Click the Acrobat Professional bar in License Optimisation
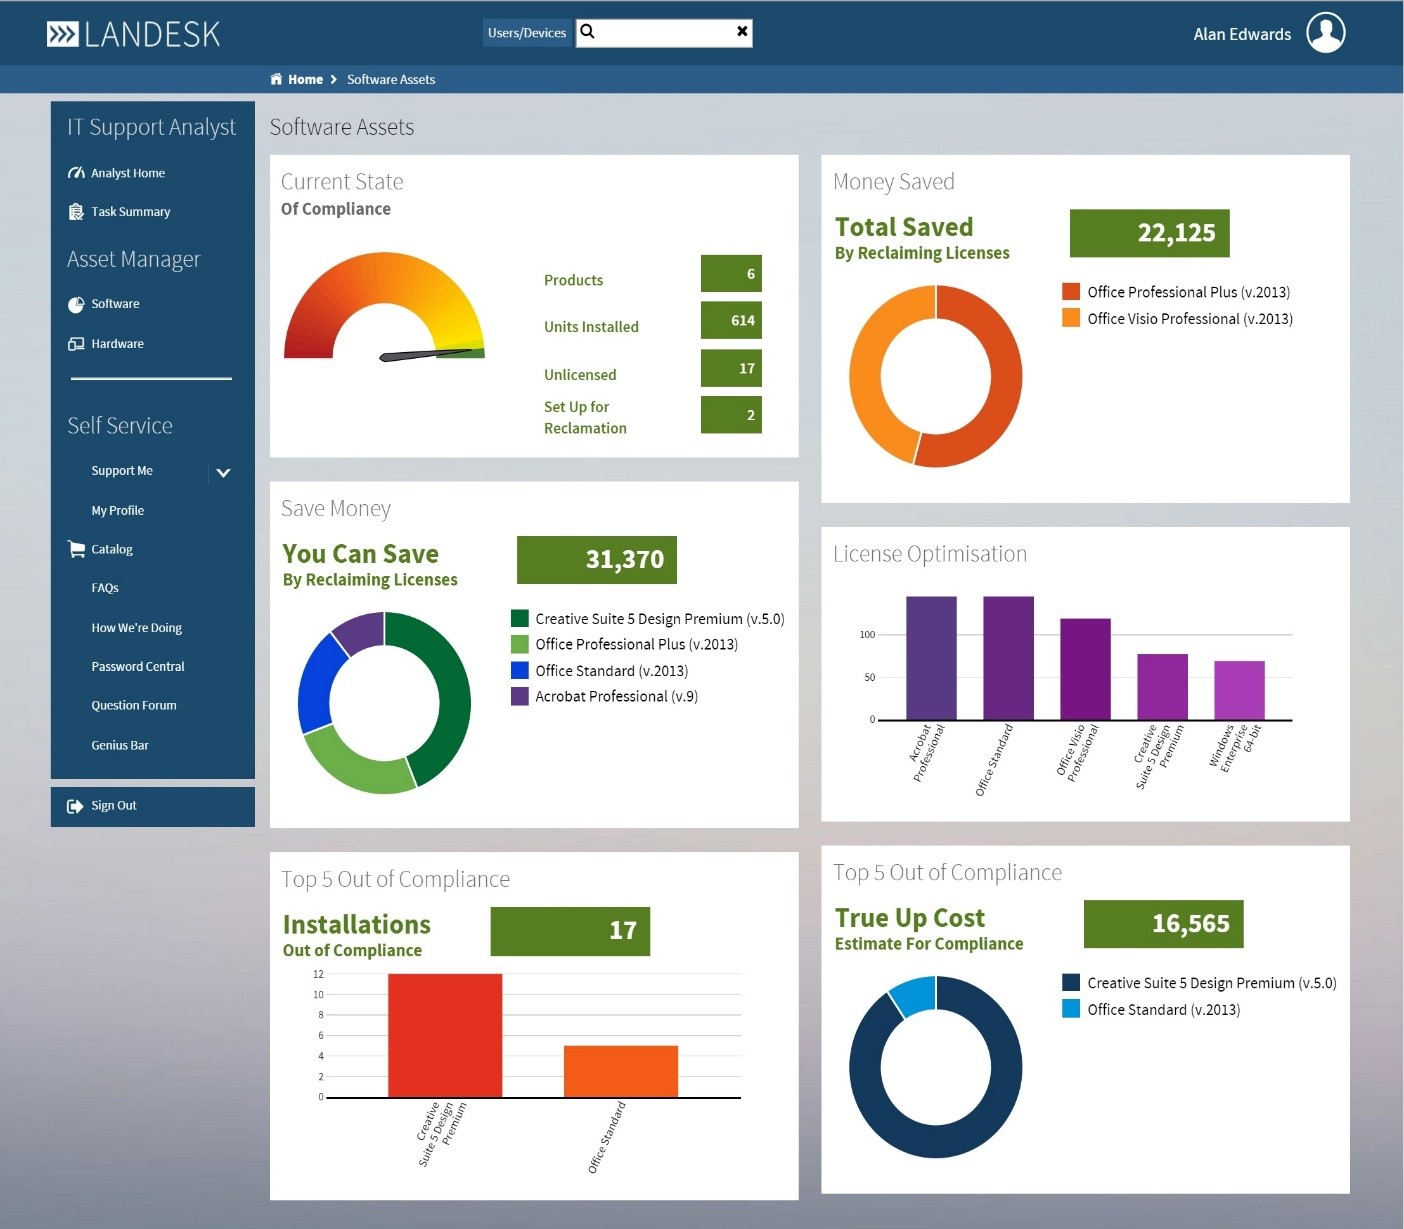Screen dimensions: 1404x1229 tap(931, 658)
